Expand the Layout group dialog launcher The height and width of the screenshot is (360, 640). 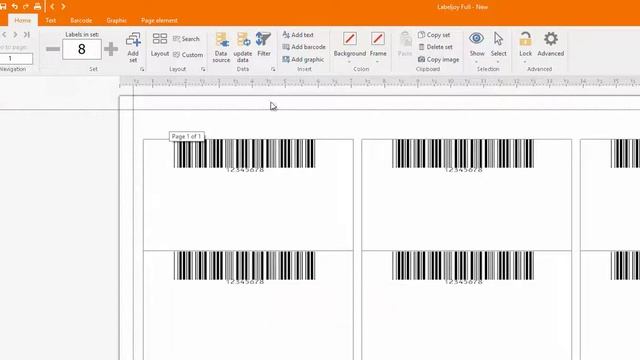[x=203, y=69]
